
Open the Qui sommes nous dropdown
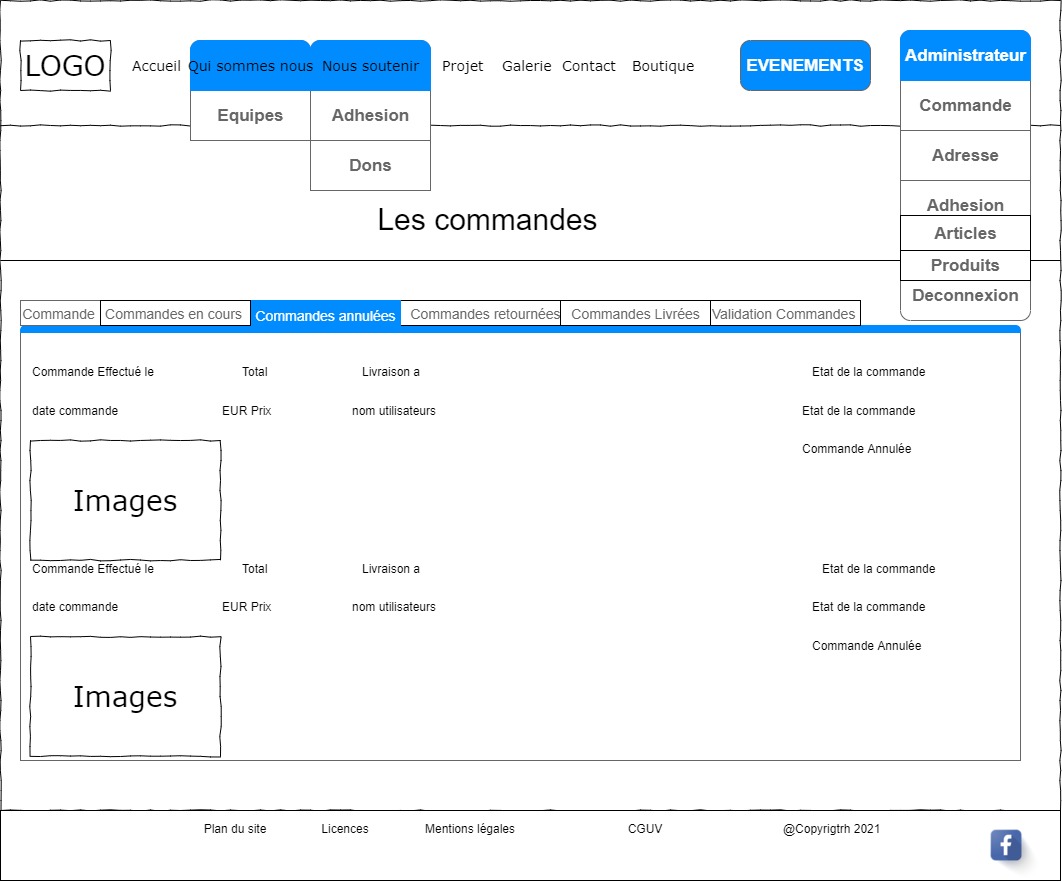tap(250, 66)
